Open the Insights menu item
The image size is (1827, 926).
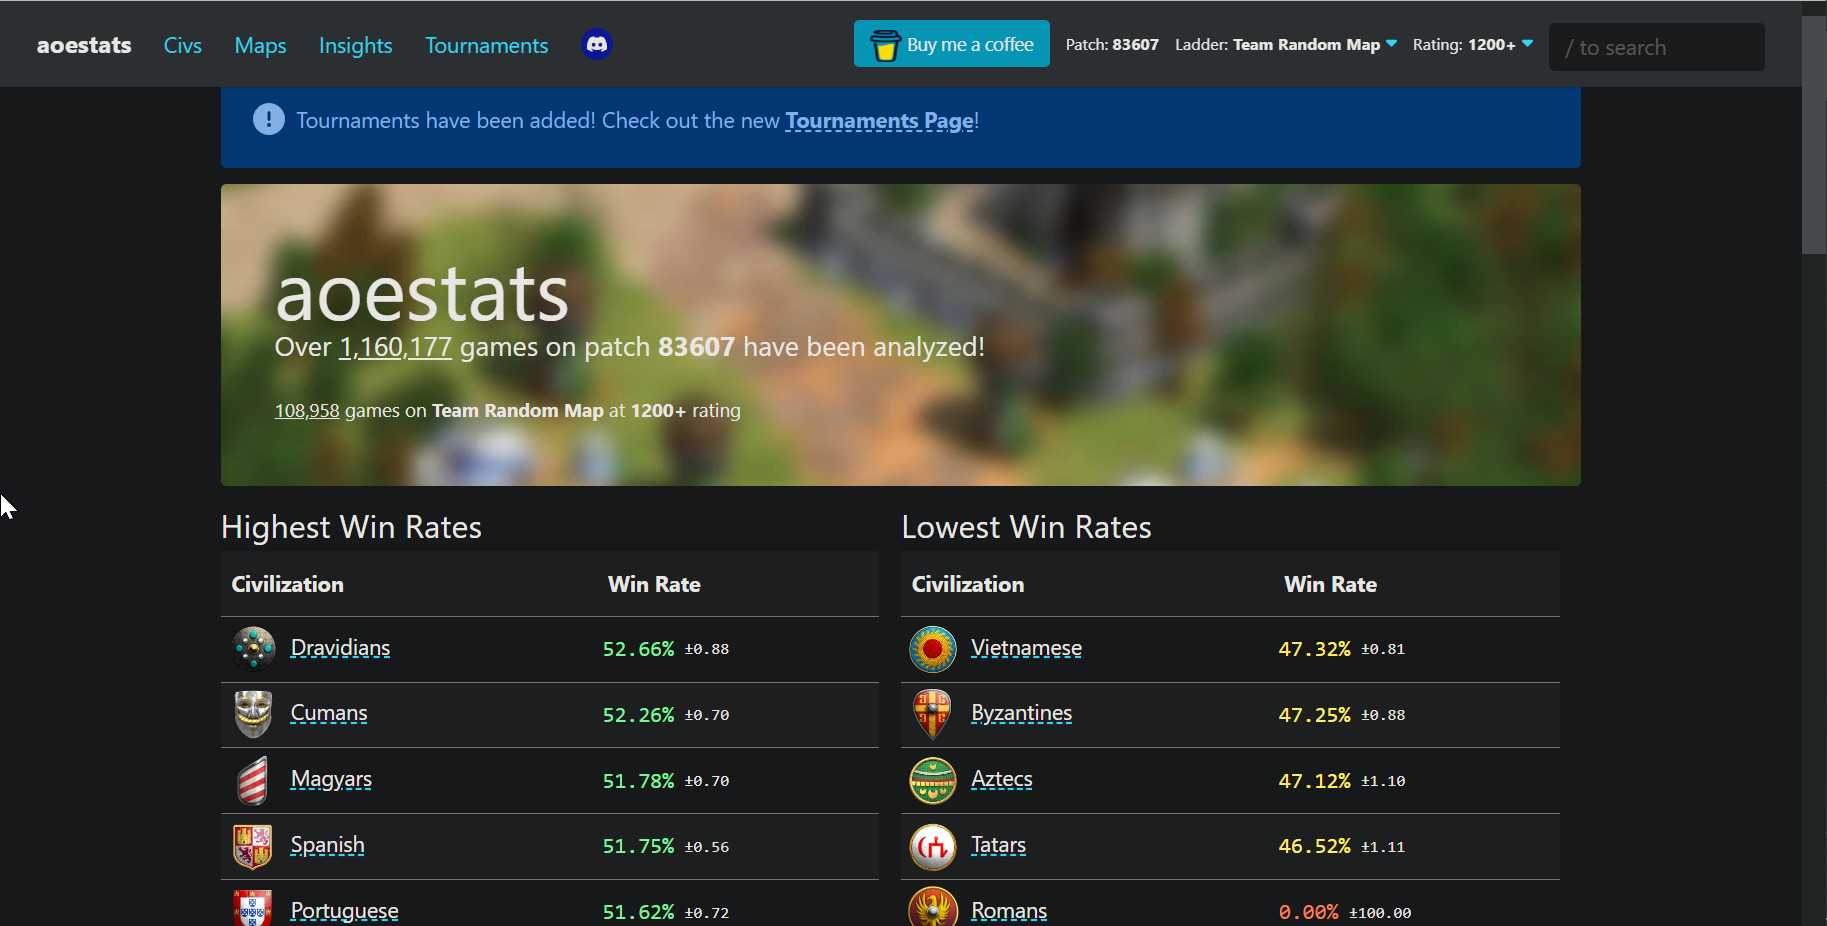[x=355, y=45]
